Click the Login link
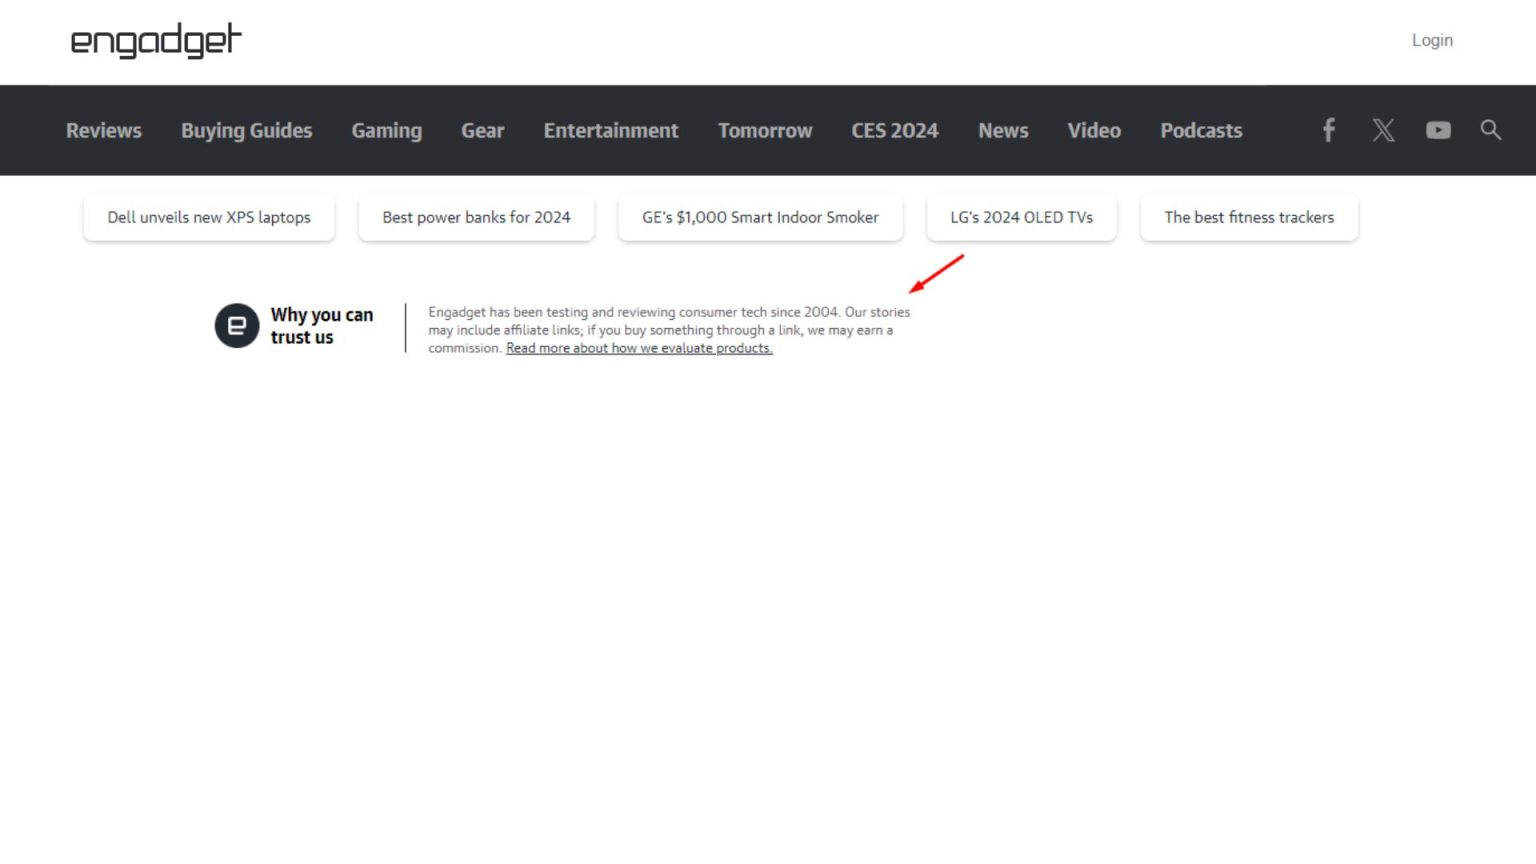The height and width of the screenshot is (864, 1536). pyautogui.click(x=1432, y=40)
